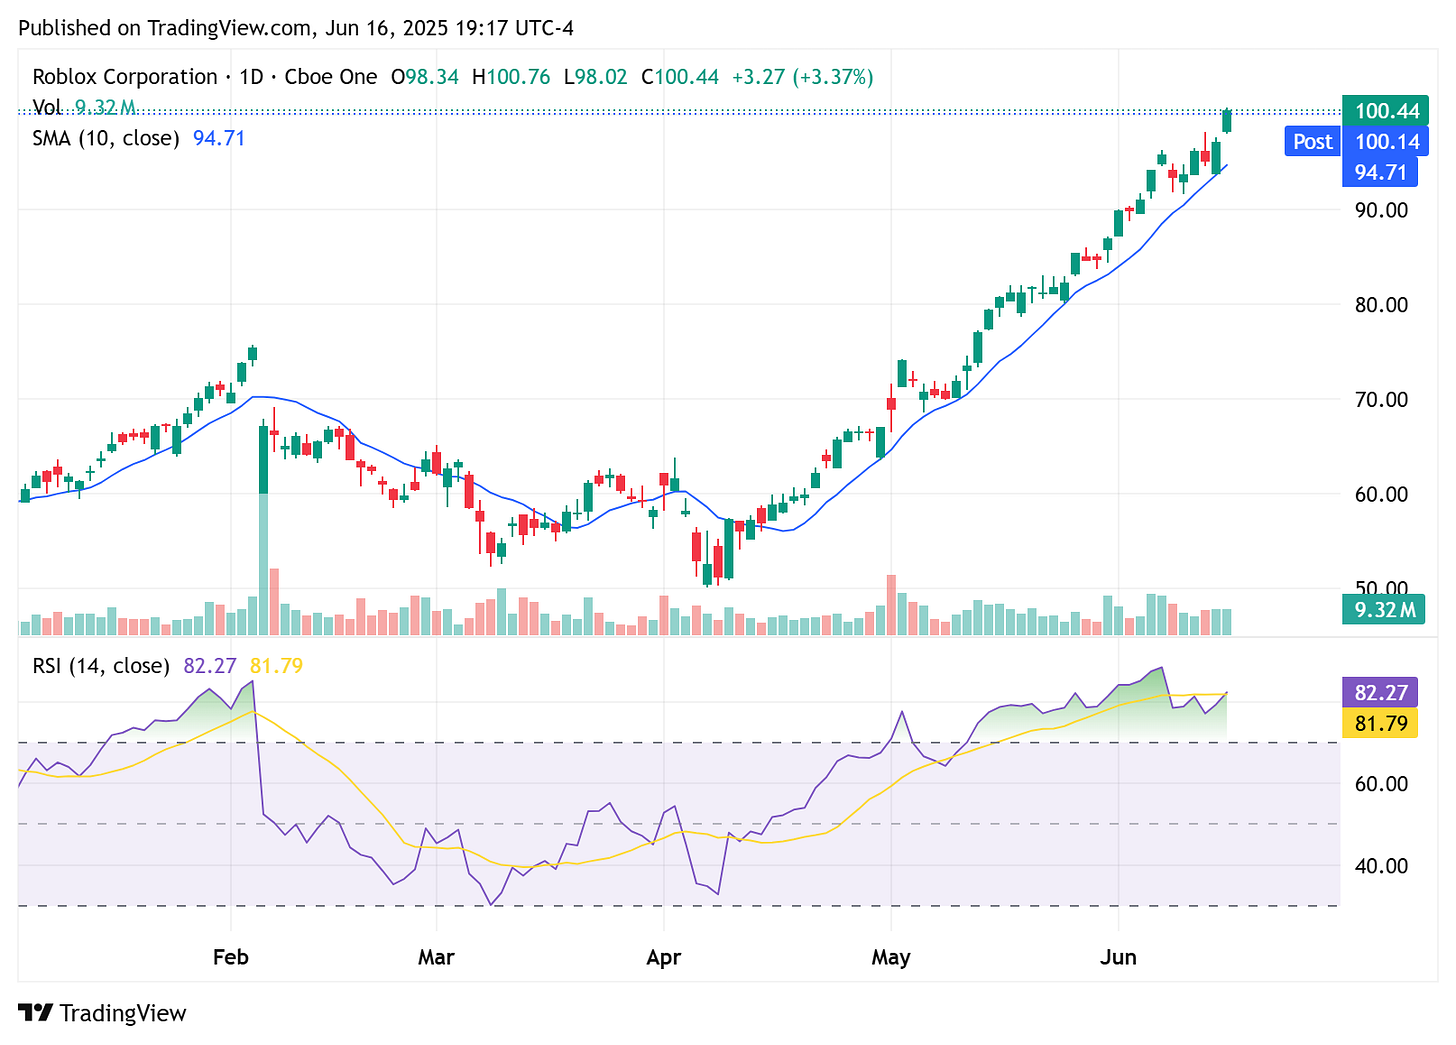Toggle visibility of the Vol indicator

click(45, 107)
